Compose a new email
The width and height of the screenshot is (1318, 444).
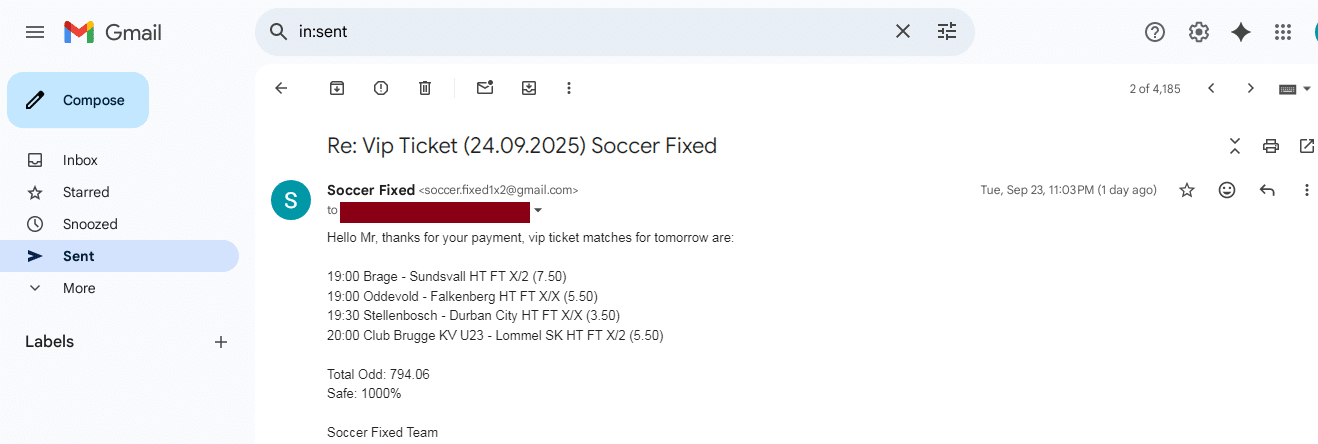(78, 100)
